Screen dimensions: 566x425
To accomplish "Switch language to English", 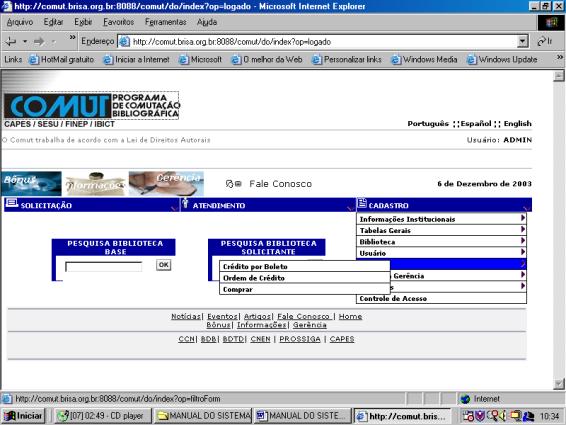I will click(x=517, y=124).
